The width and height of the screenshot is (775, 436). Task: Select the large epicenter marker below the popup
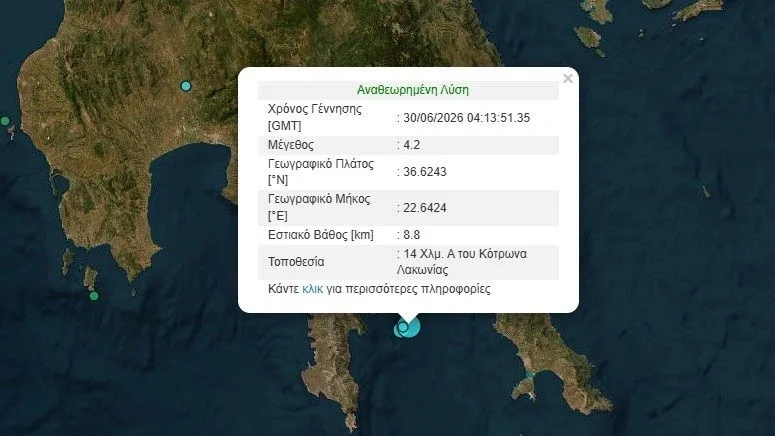pyautogui.click(x=410, y=326)
